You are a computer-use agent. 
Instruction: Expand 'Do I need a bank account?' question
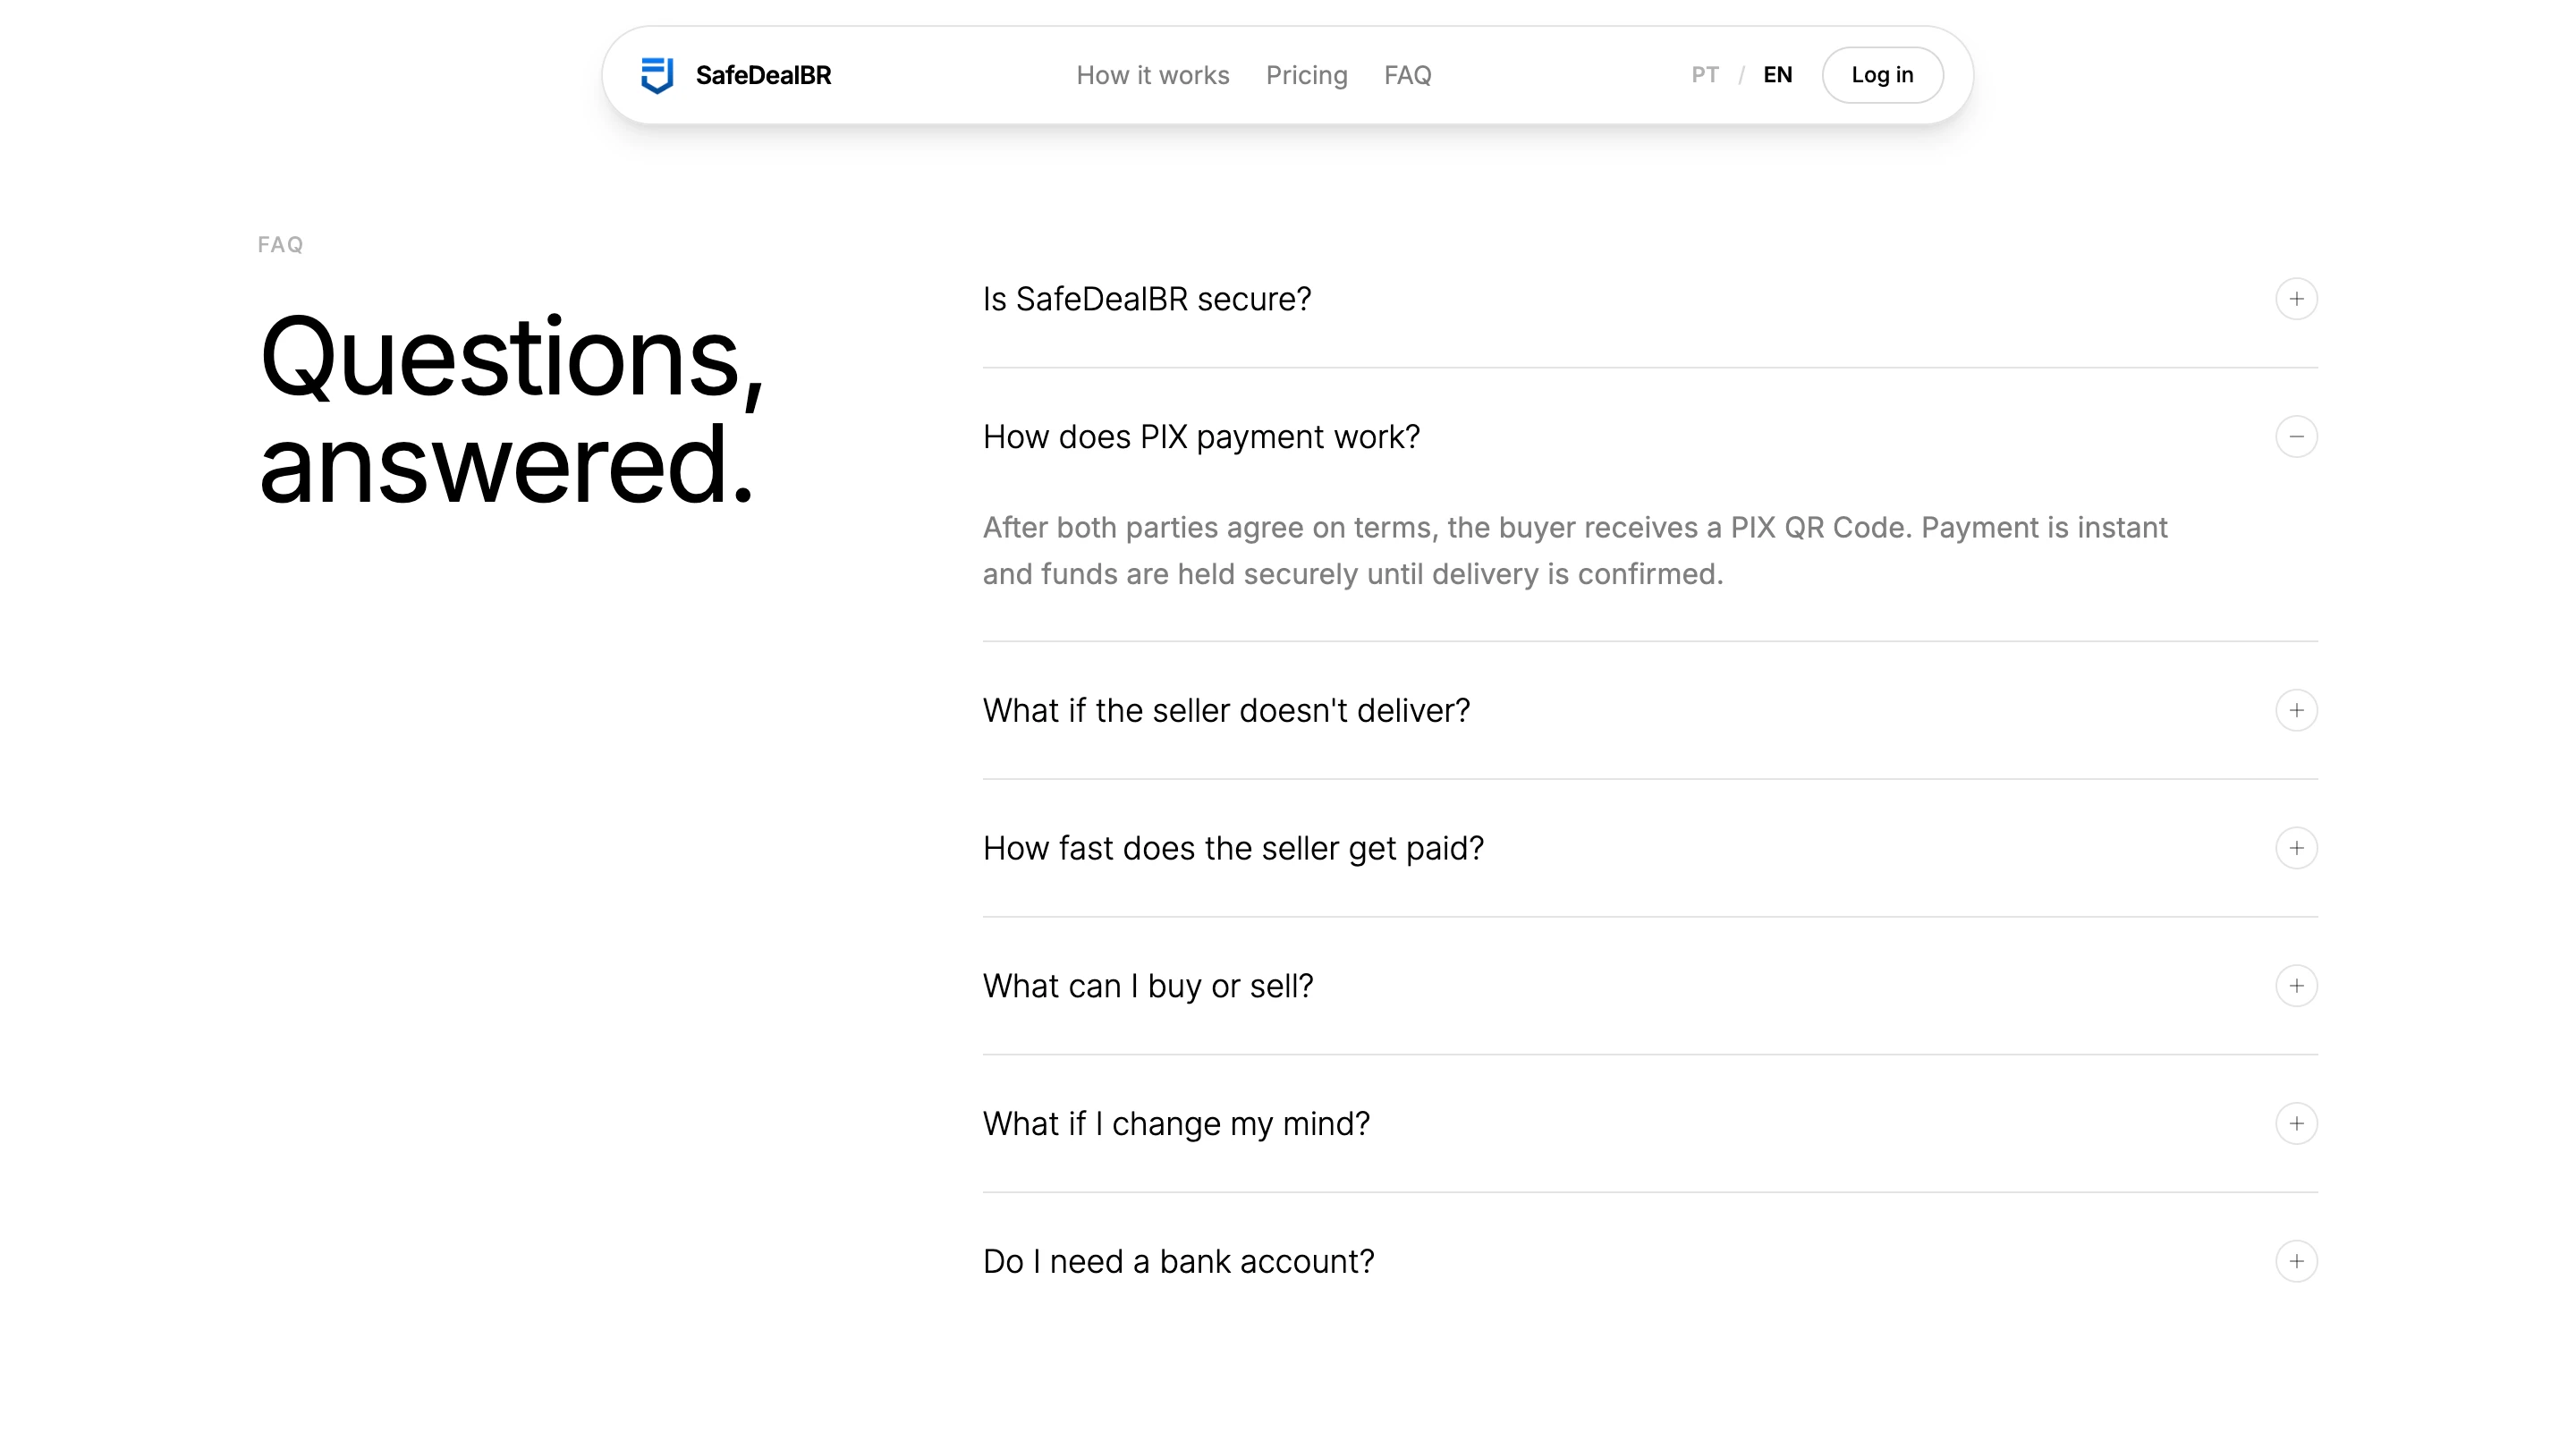click(x=1178, y=1262)
